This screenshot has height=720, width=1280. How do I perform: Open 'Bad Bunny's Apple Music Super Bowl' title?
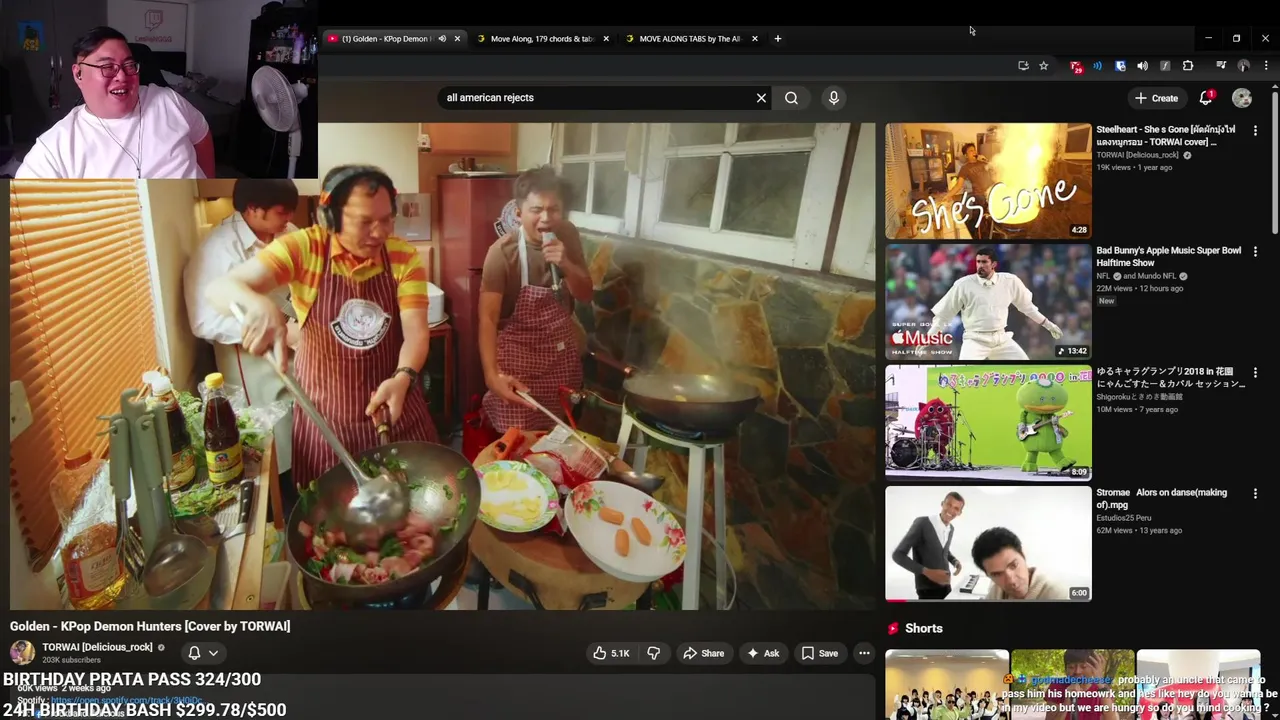[1168, 256]
